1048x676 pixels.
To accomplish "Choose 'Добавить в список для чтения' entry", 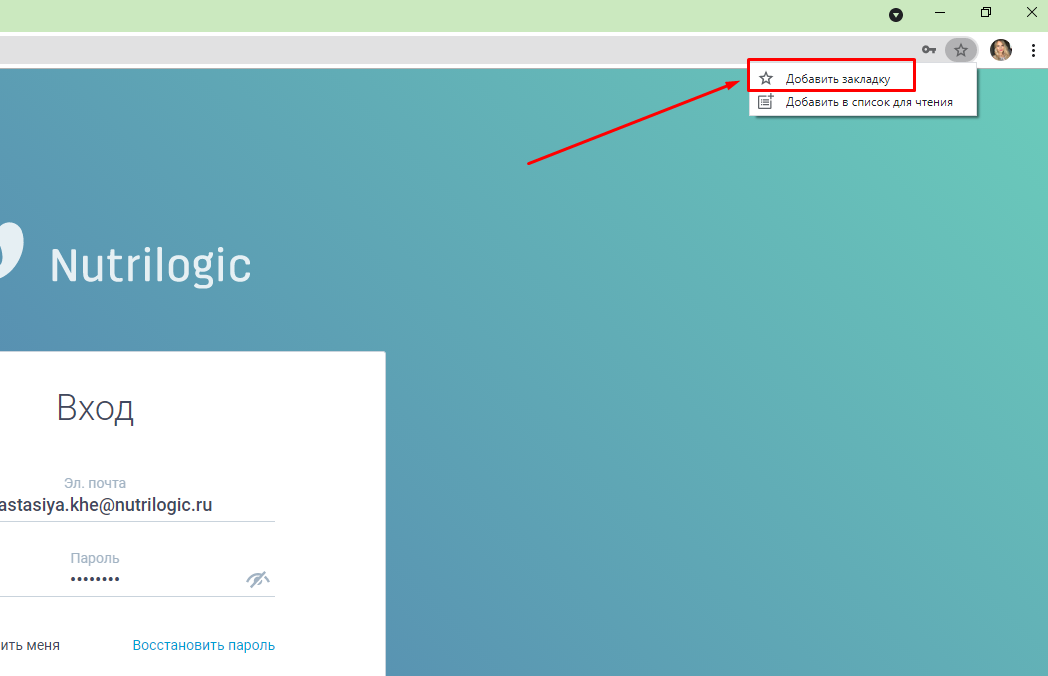I will coord(863,102).
